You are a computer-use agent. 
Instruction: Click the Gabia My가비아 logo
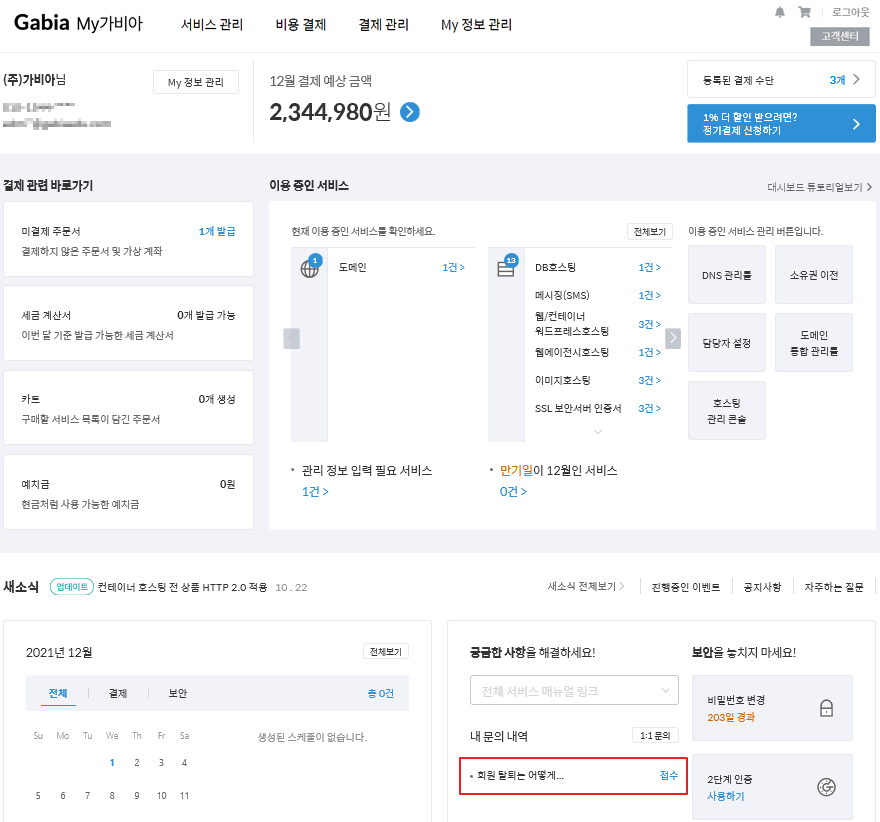[79, 23]
